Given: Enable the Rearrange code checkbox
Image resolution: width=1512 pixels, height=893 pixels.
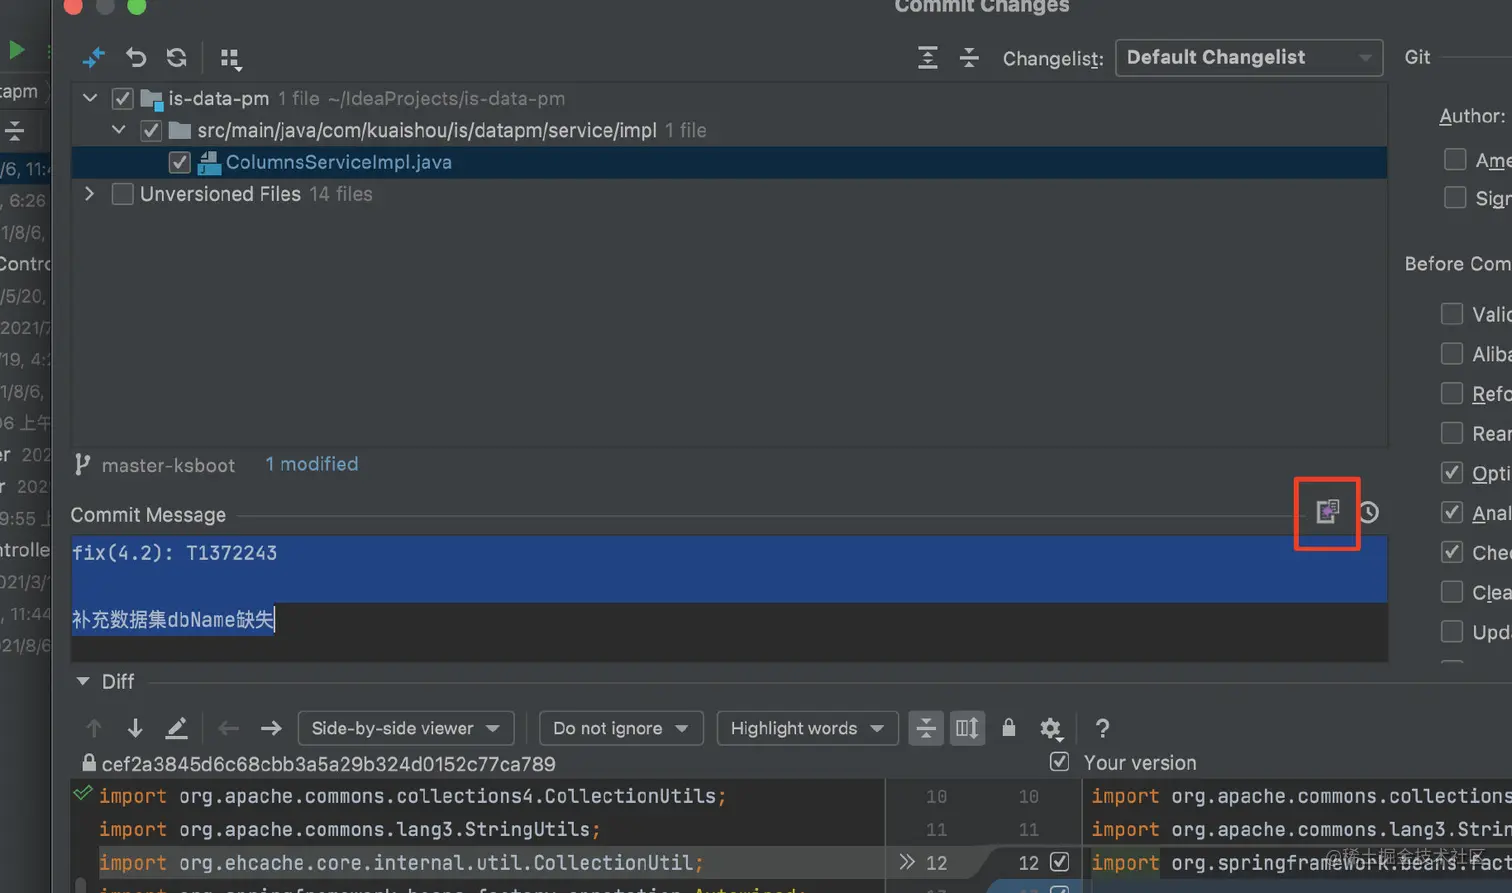Looking at the screenshot, I should [1452, 433].
